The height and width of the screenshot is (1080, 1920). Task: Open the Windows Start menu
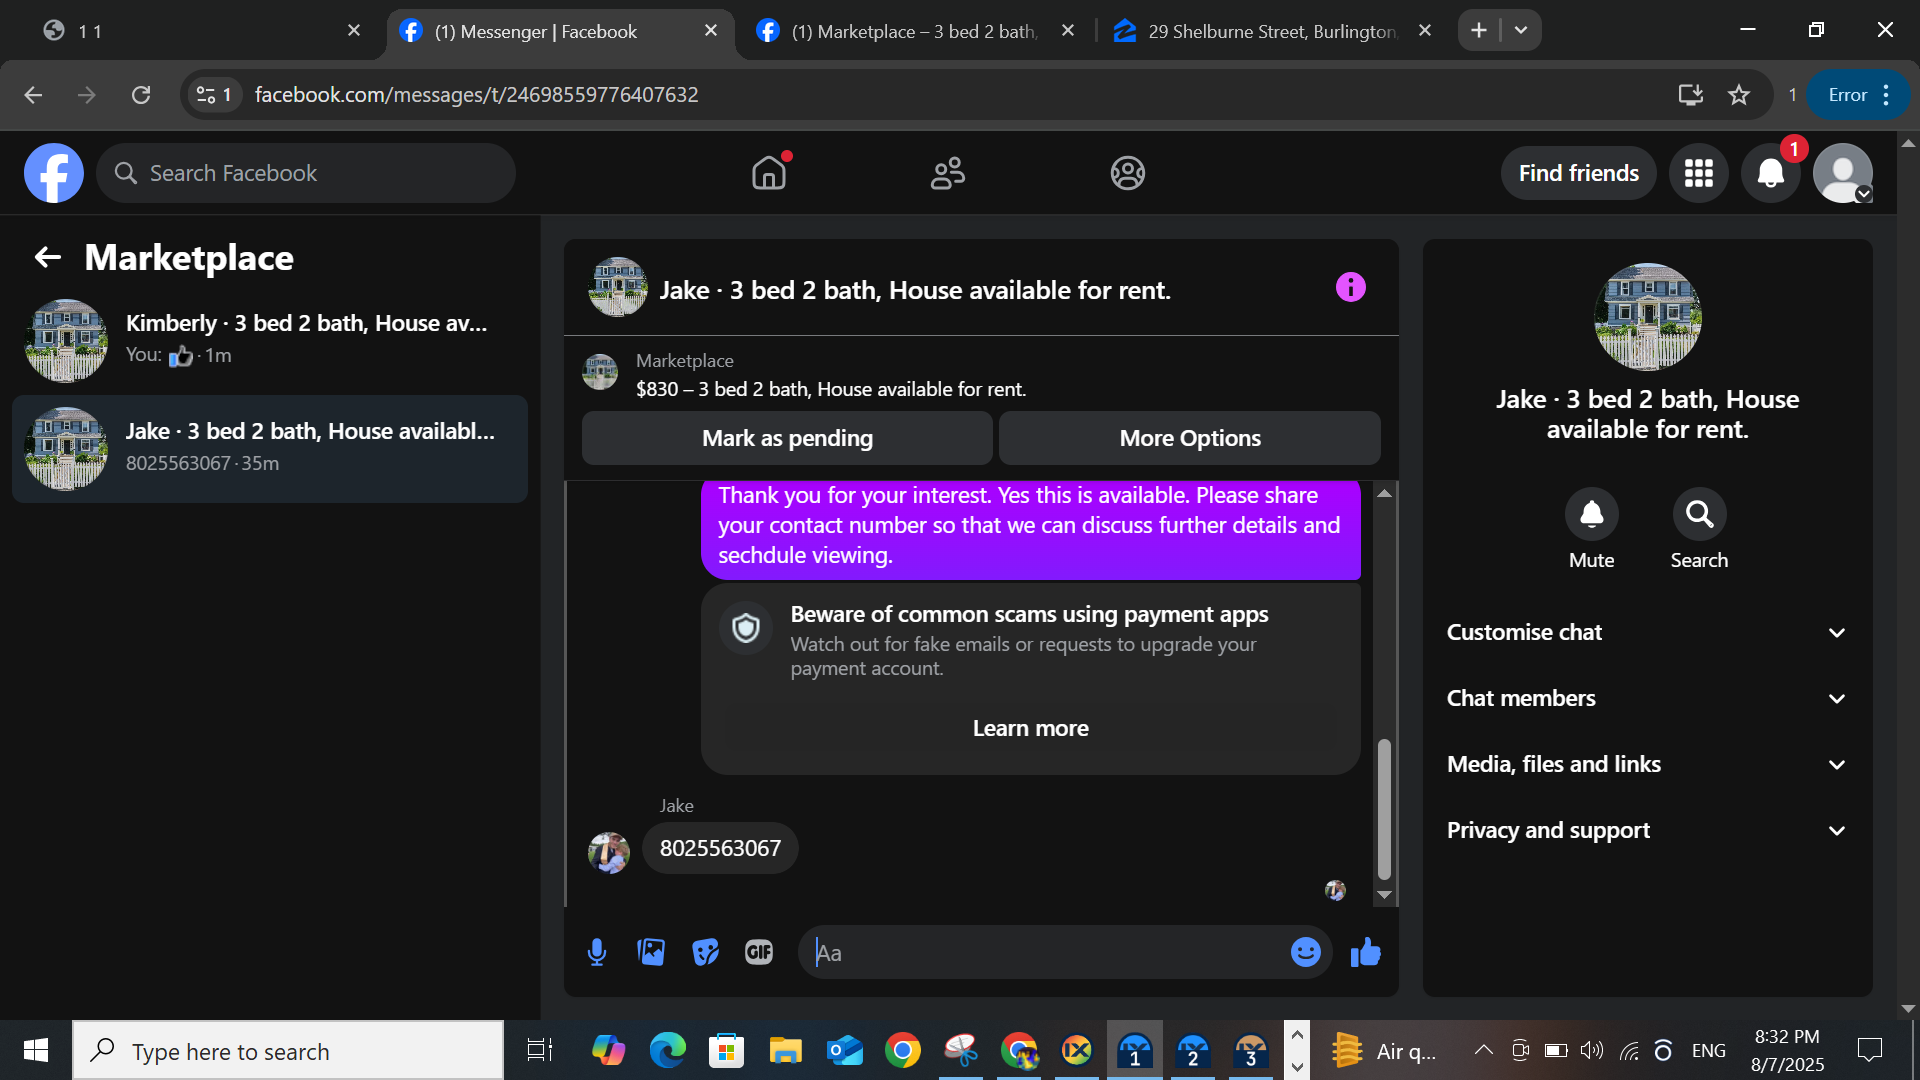click(36, 1050)
